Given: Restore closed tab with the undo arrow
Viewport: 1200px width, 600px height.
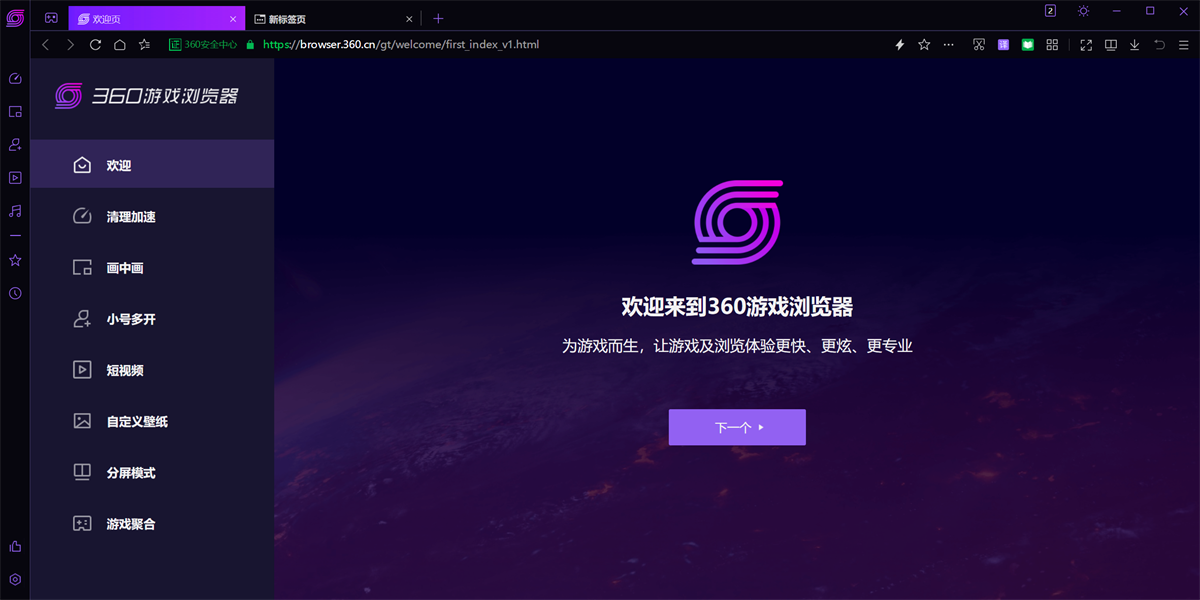Looking at the screenshot, I should [x=1157, y=44].
